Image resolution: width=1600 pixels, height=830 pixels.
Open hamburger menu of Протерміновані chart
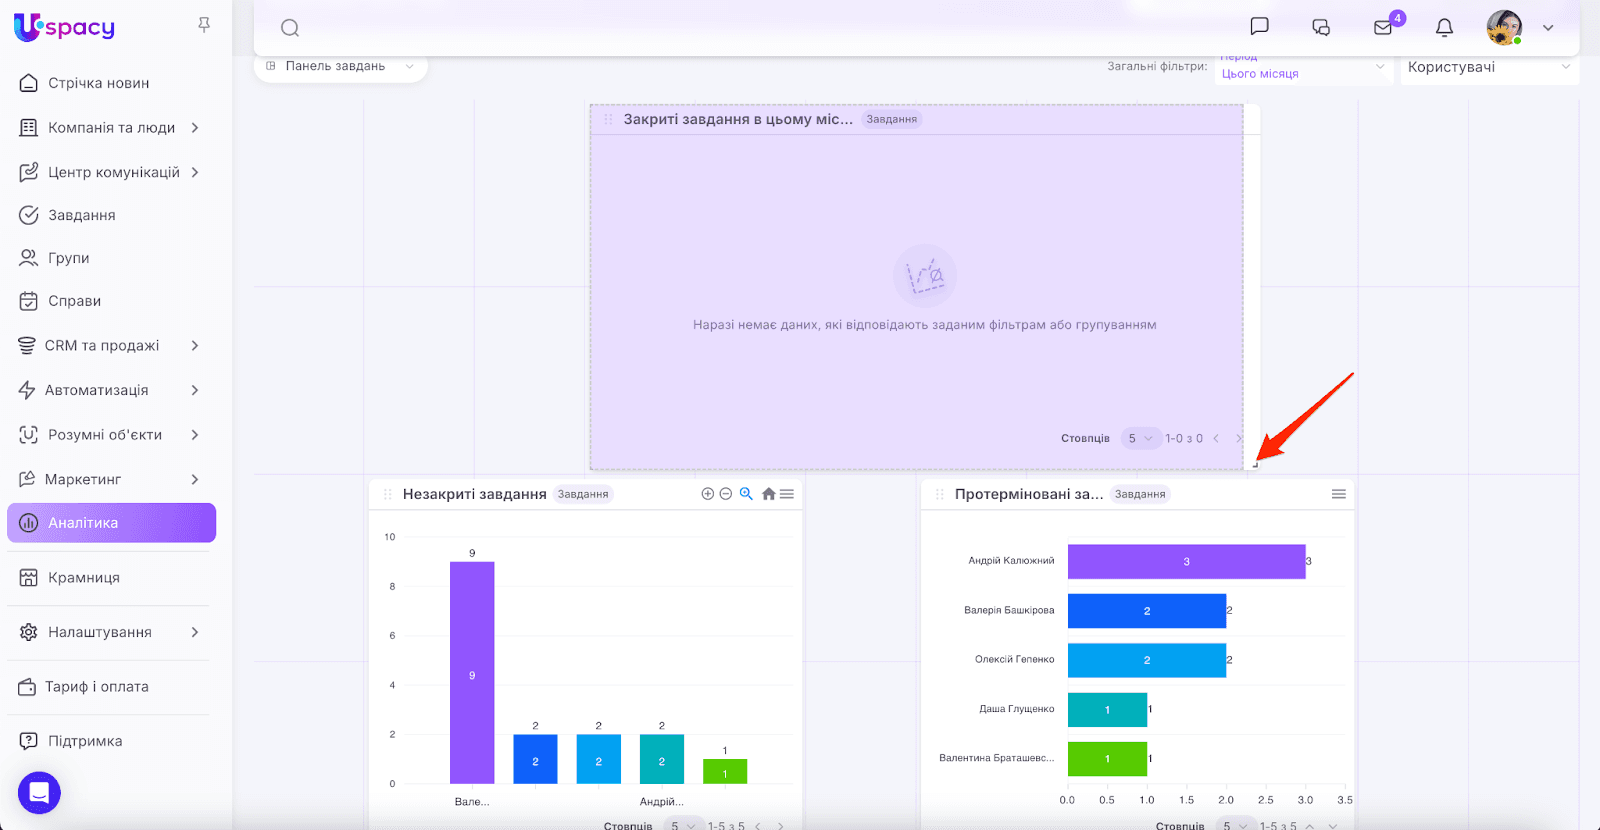1338,494
